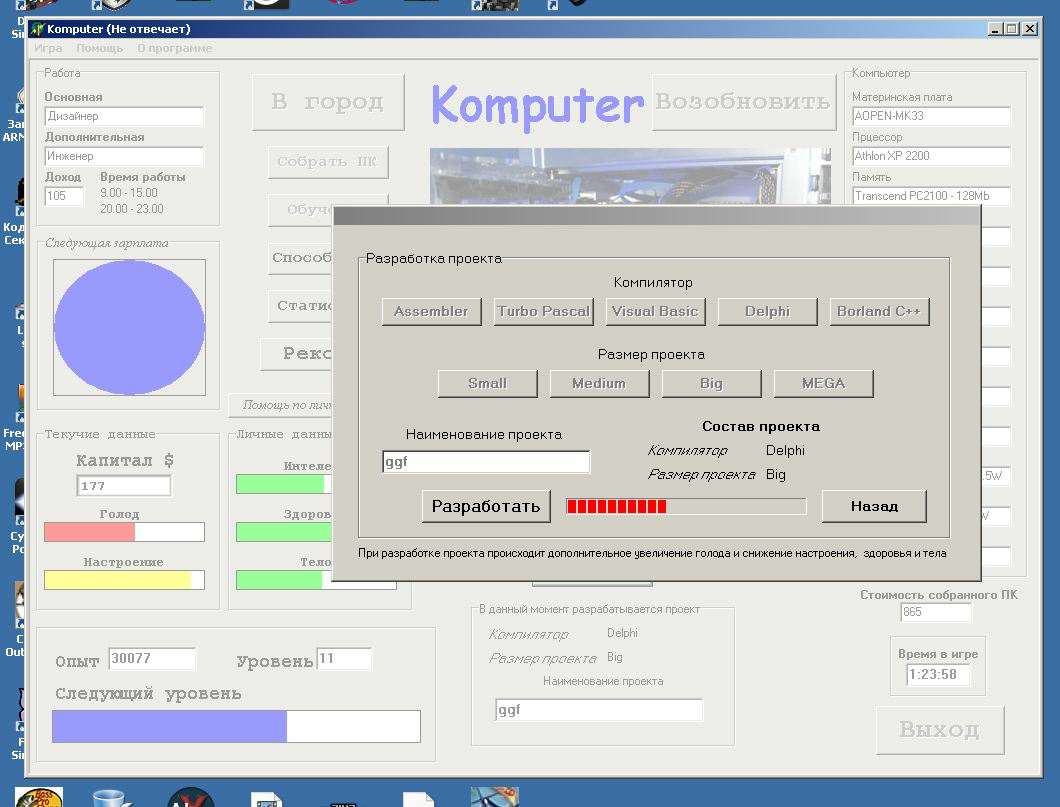Viewport: 1060px width, 807px height.
Task: Click the Инженер additional job field
Action: [124, 156]
